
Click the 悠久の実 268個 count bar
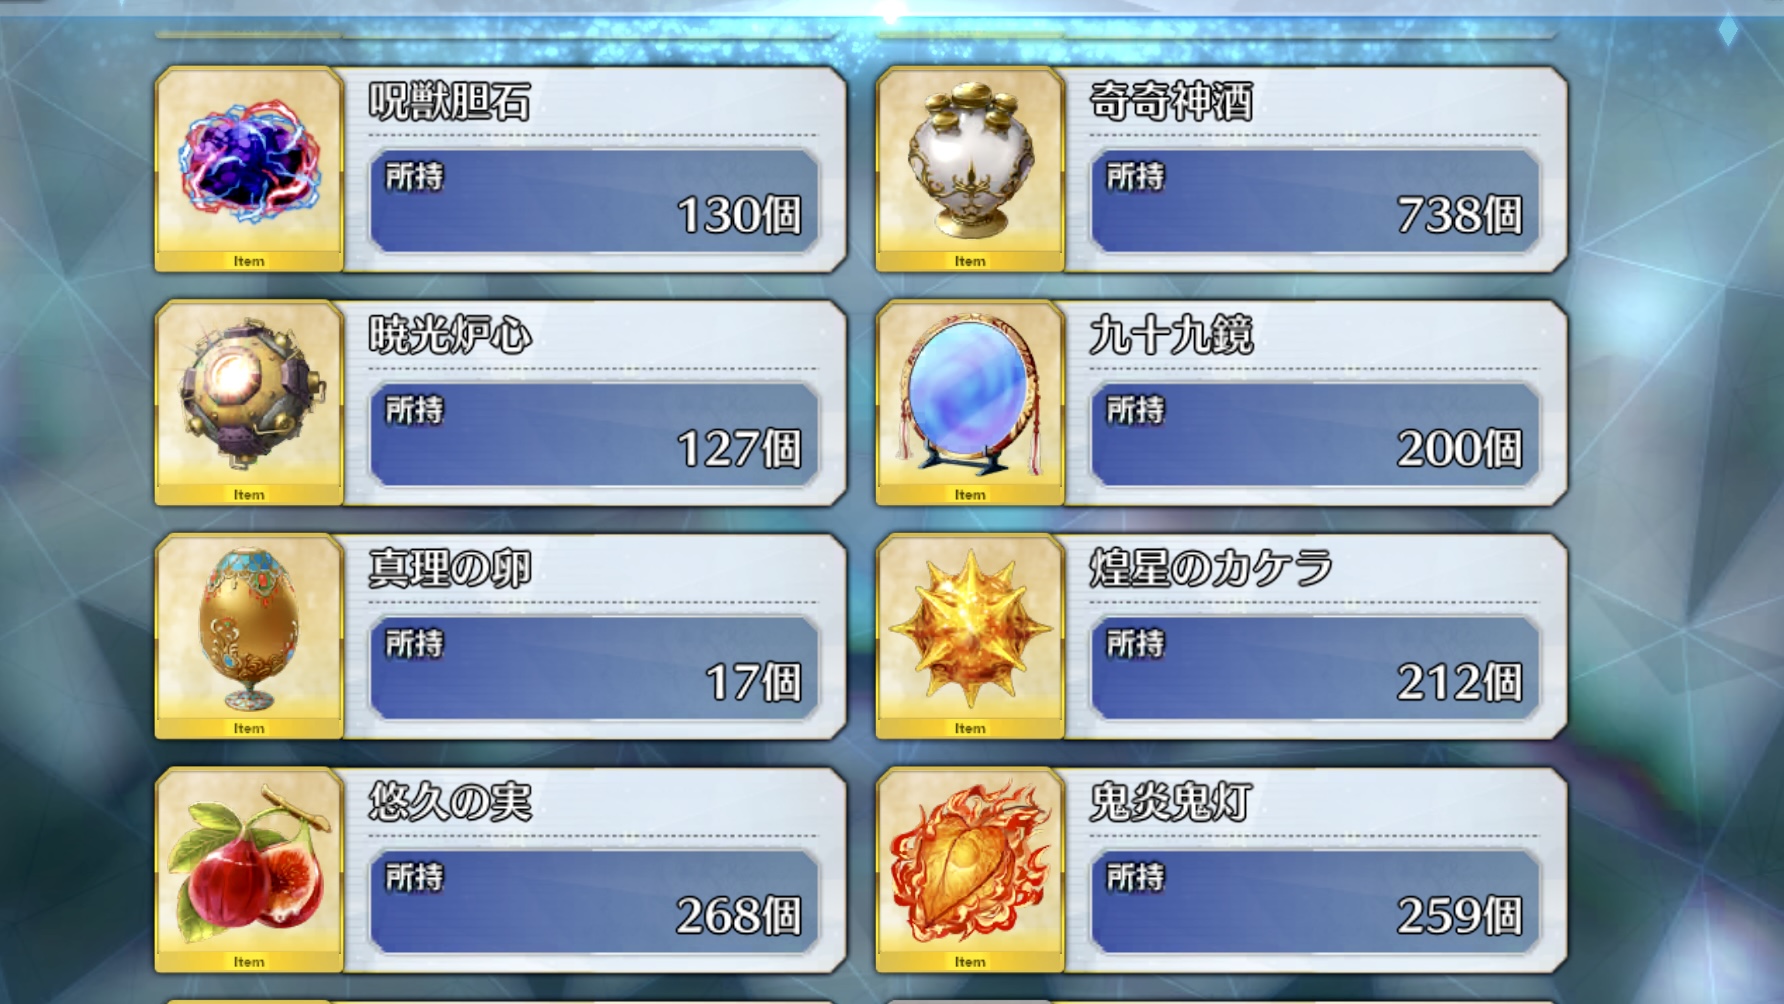pyautogui.click(x=594, y=902)
